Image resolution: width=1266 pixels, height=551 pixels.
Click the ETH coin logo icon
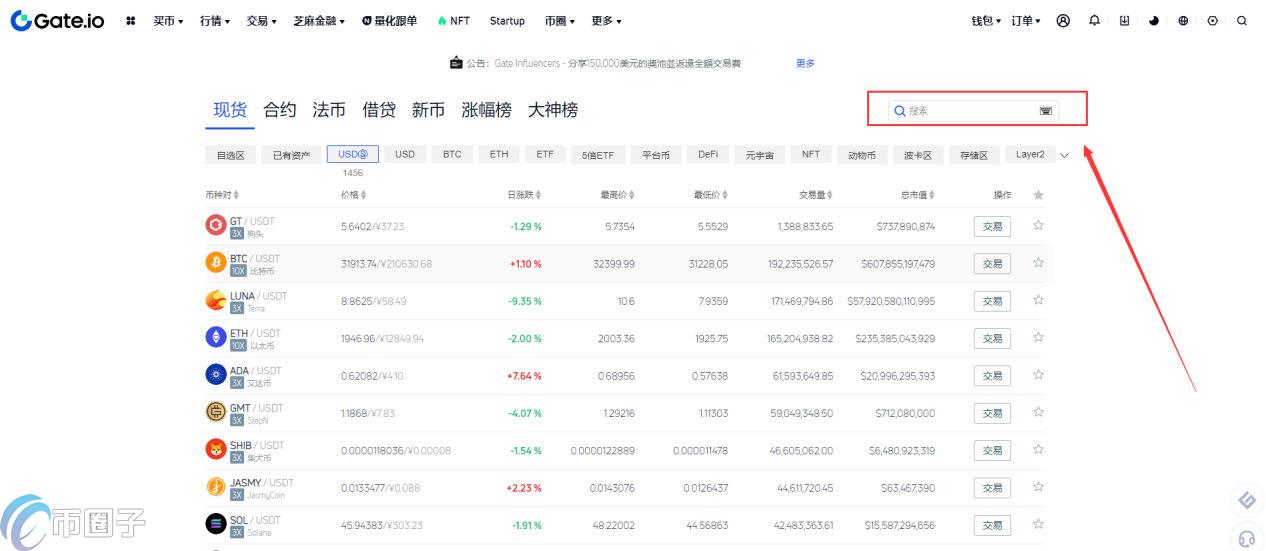(x=215, y=338)
